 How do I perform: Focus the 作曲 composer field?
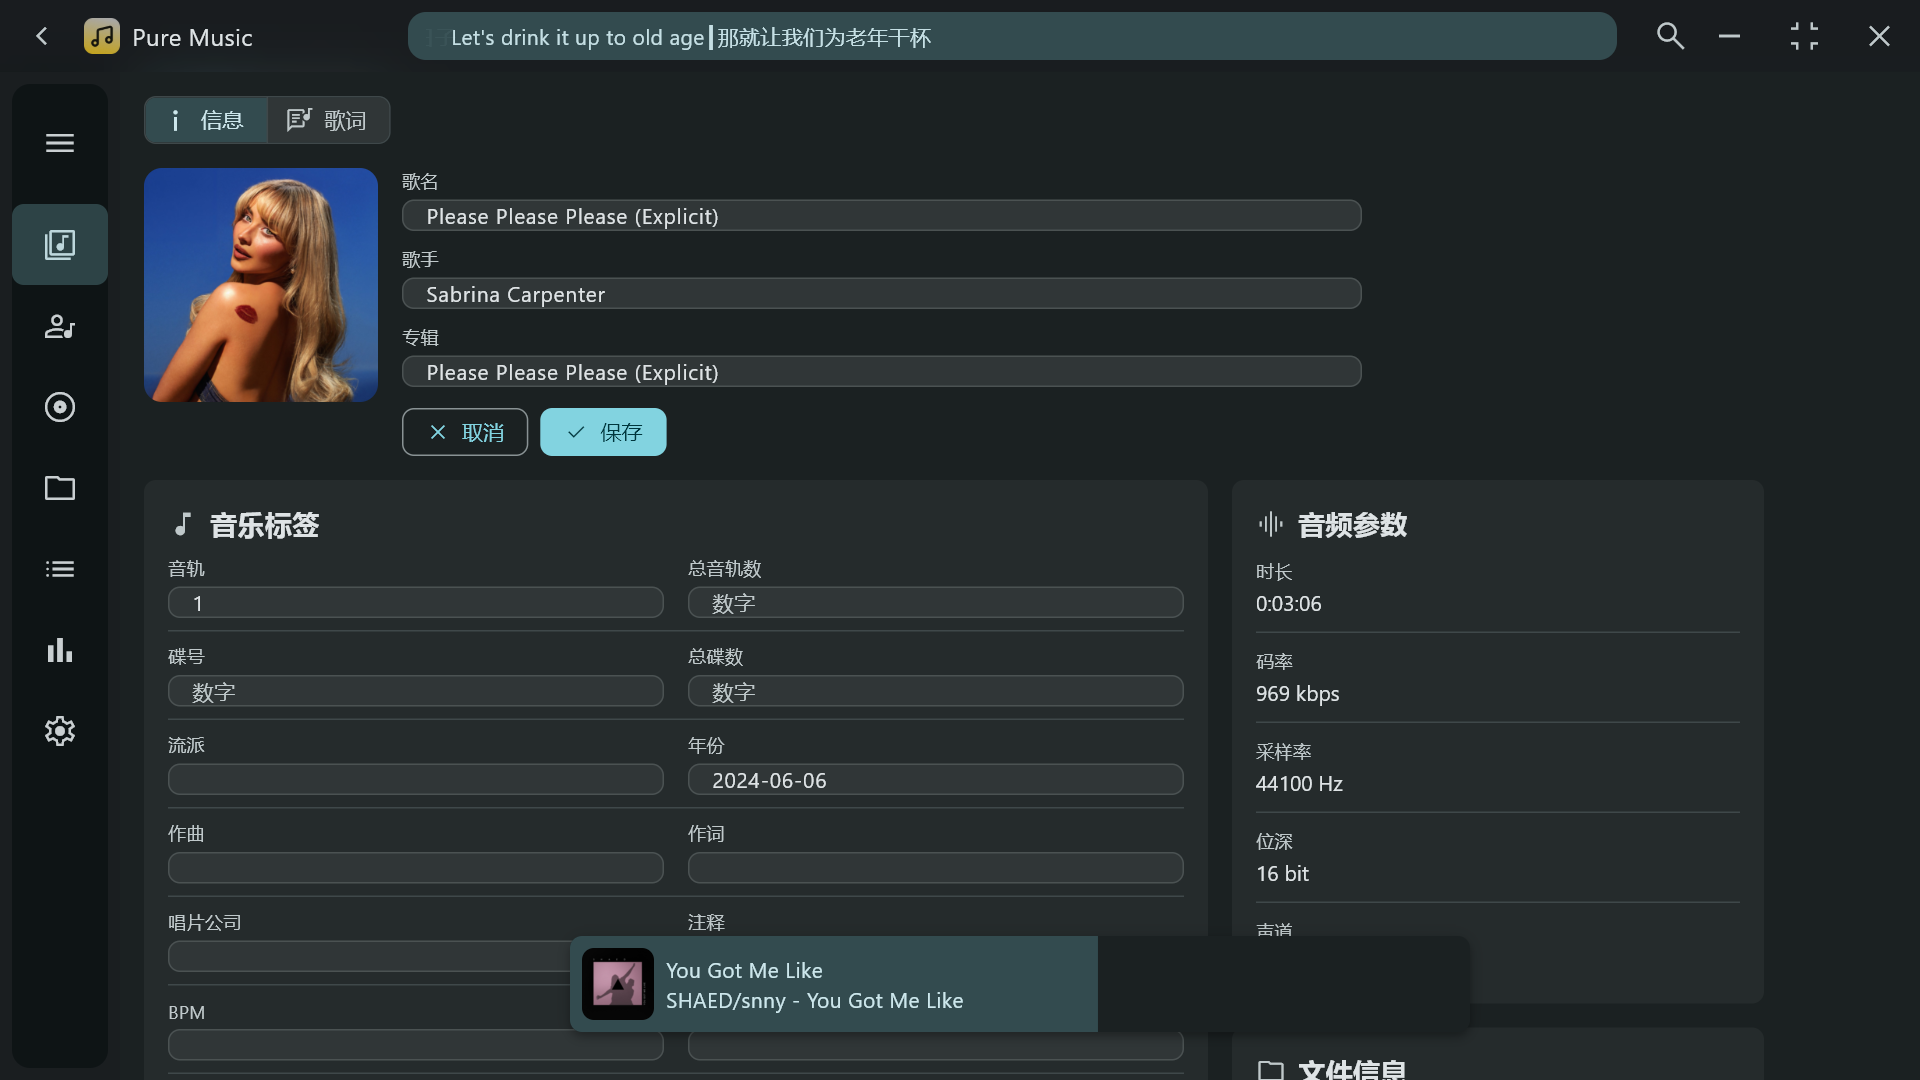pyautogui.click(x=416, y=868)
